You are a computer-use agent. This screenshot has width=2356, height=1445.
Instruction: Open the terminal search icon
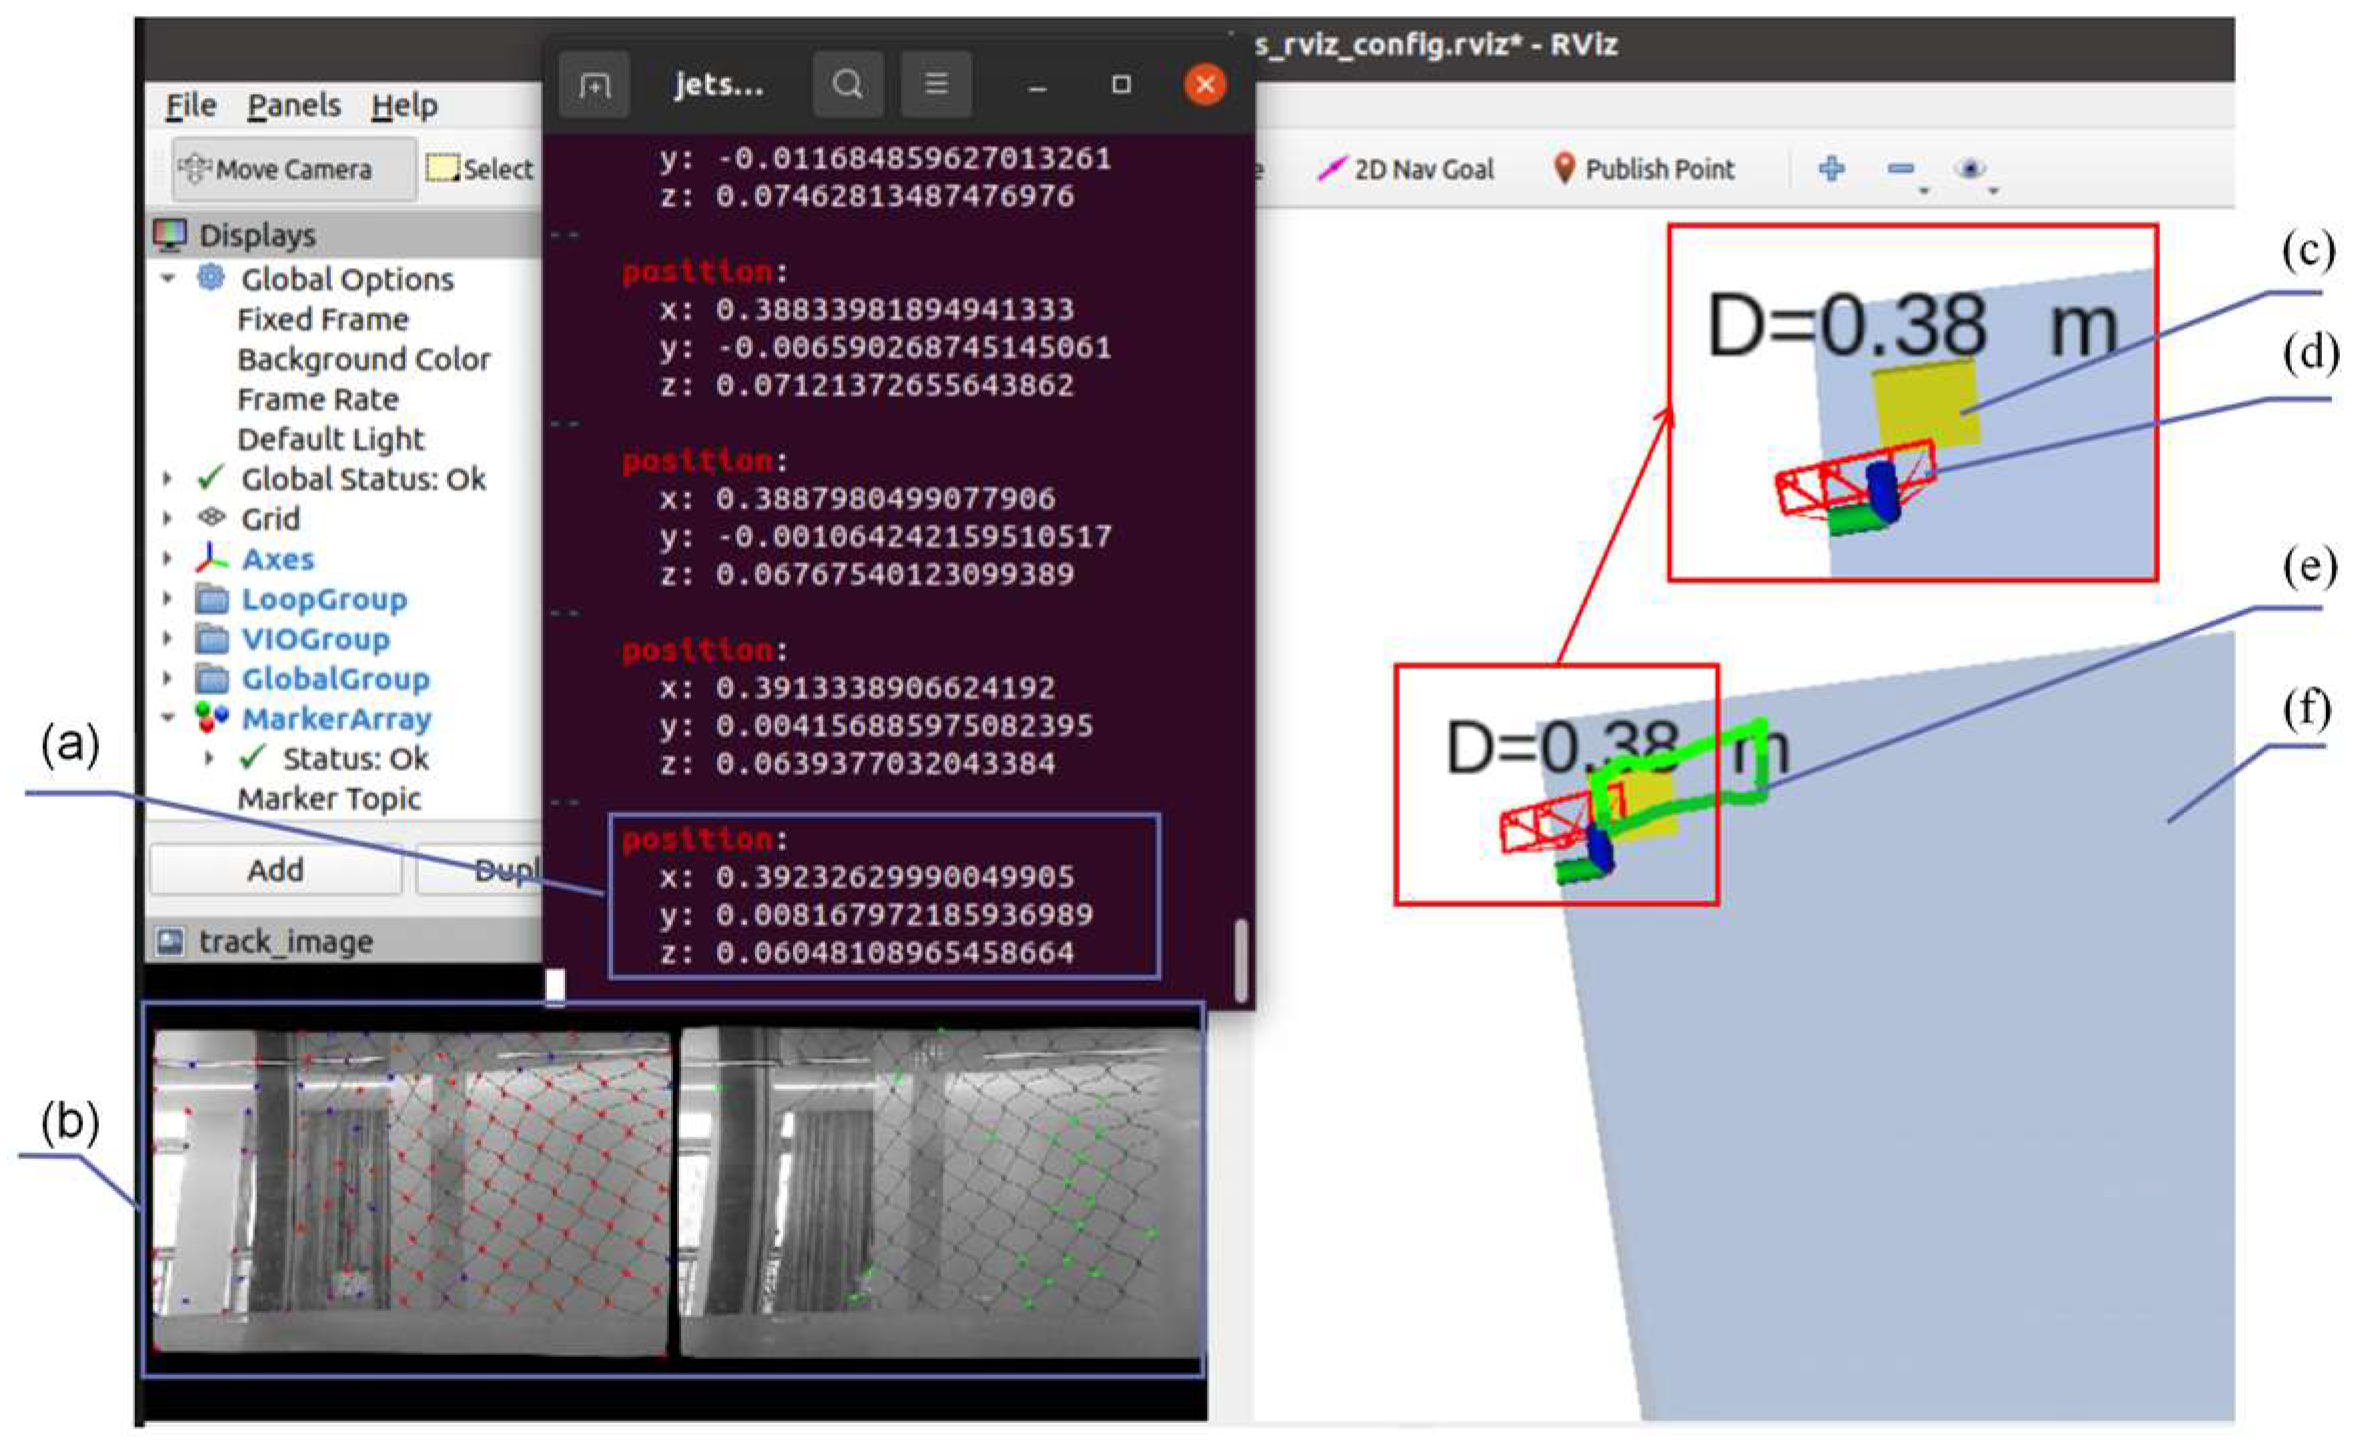point(847,86)
